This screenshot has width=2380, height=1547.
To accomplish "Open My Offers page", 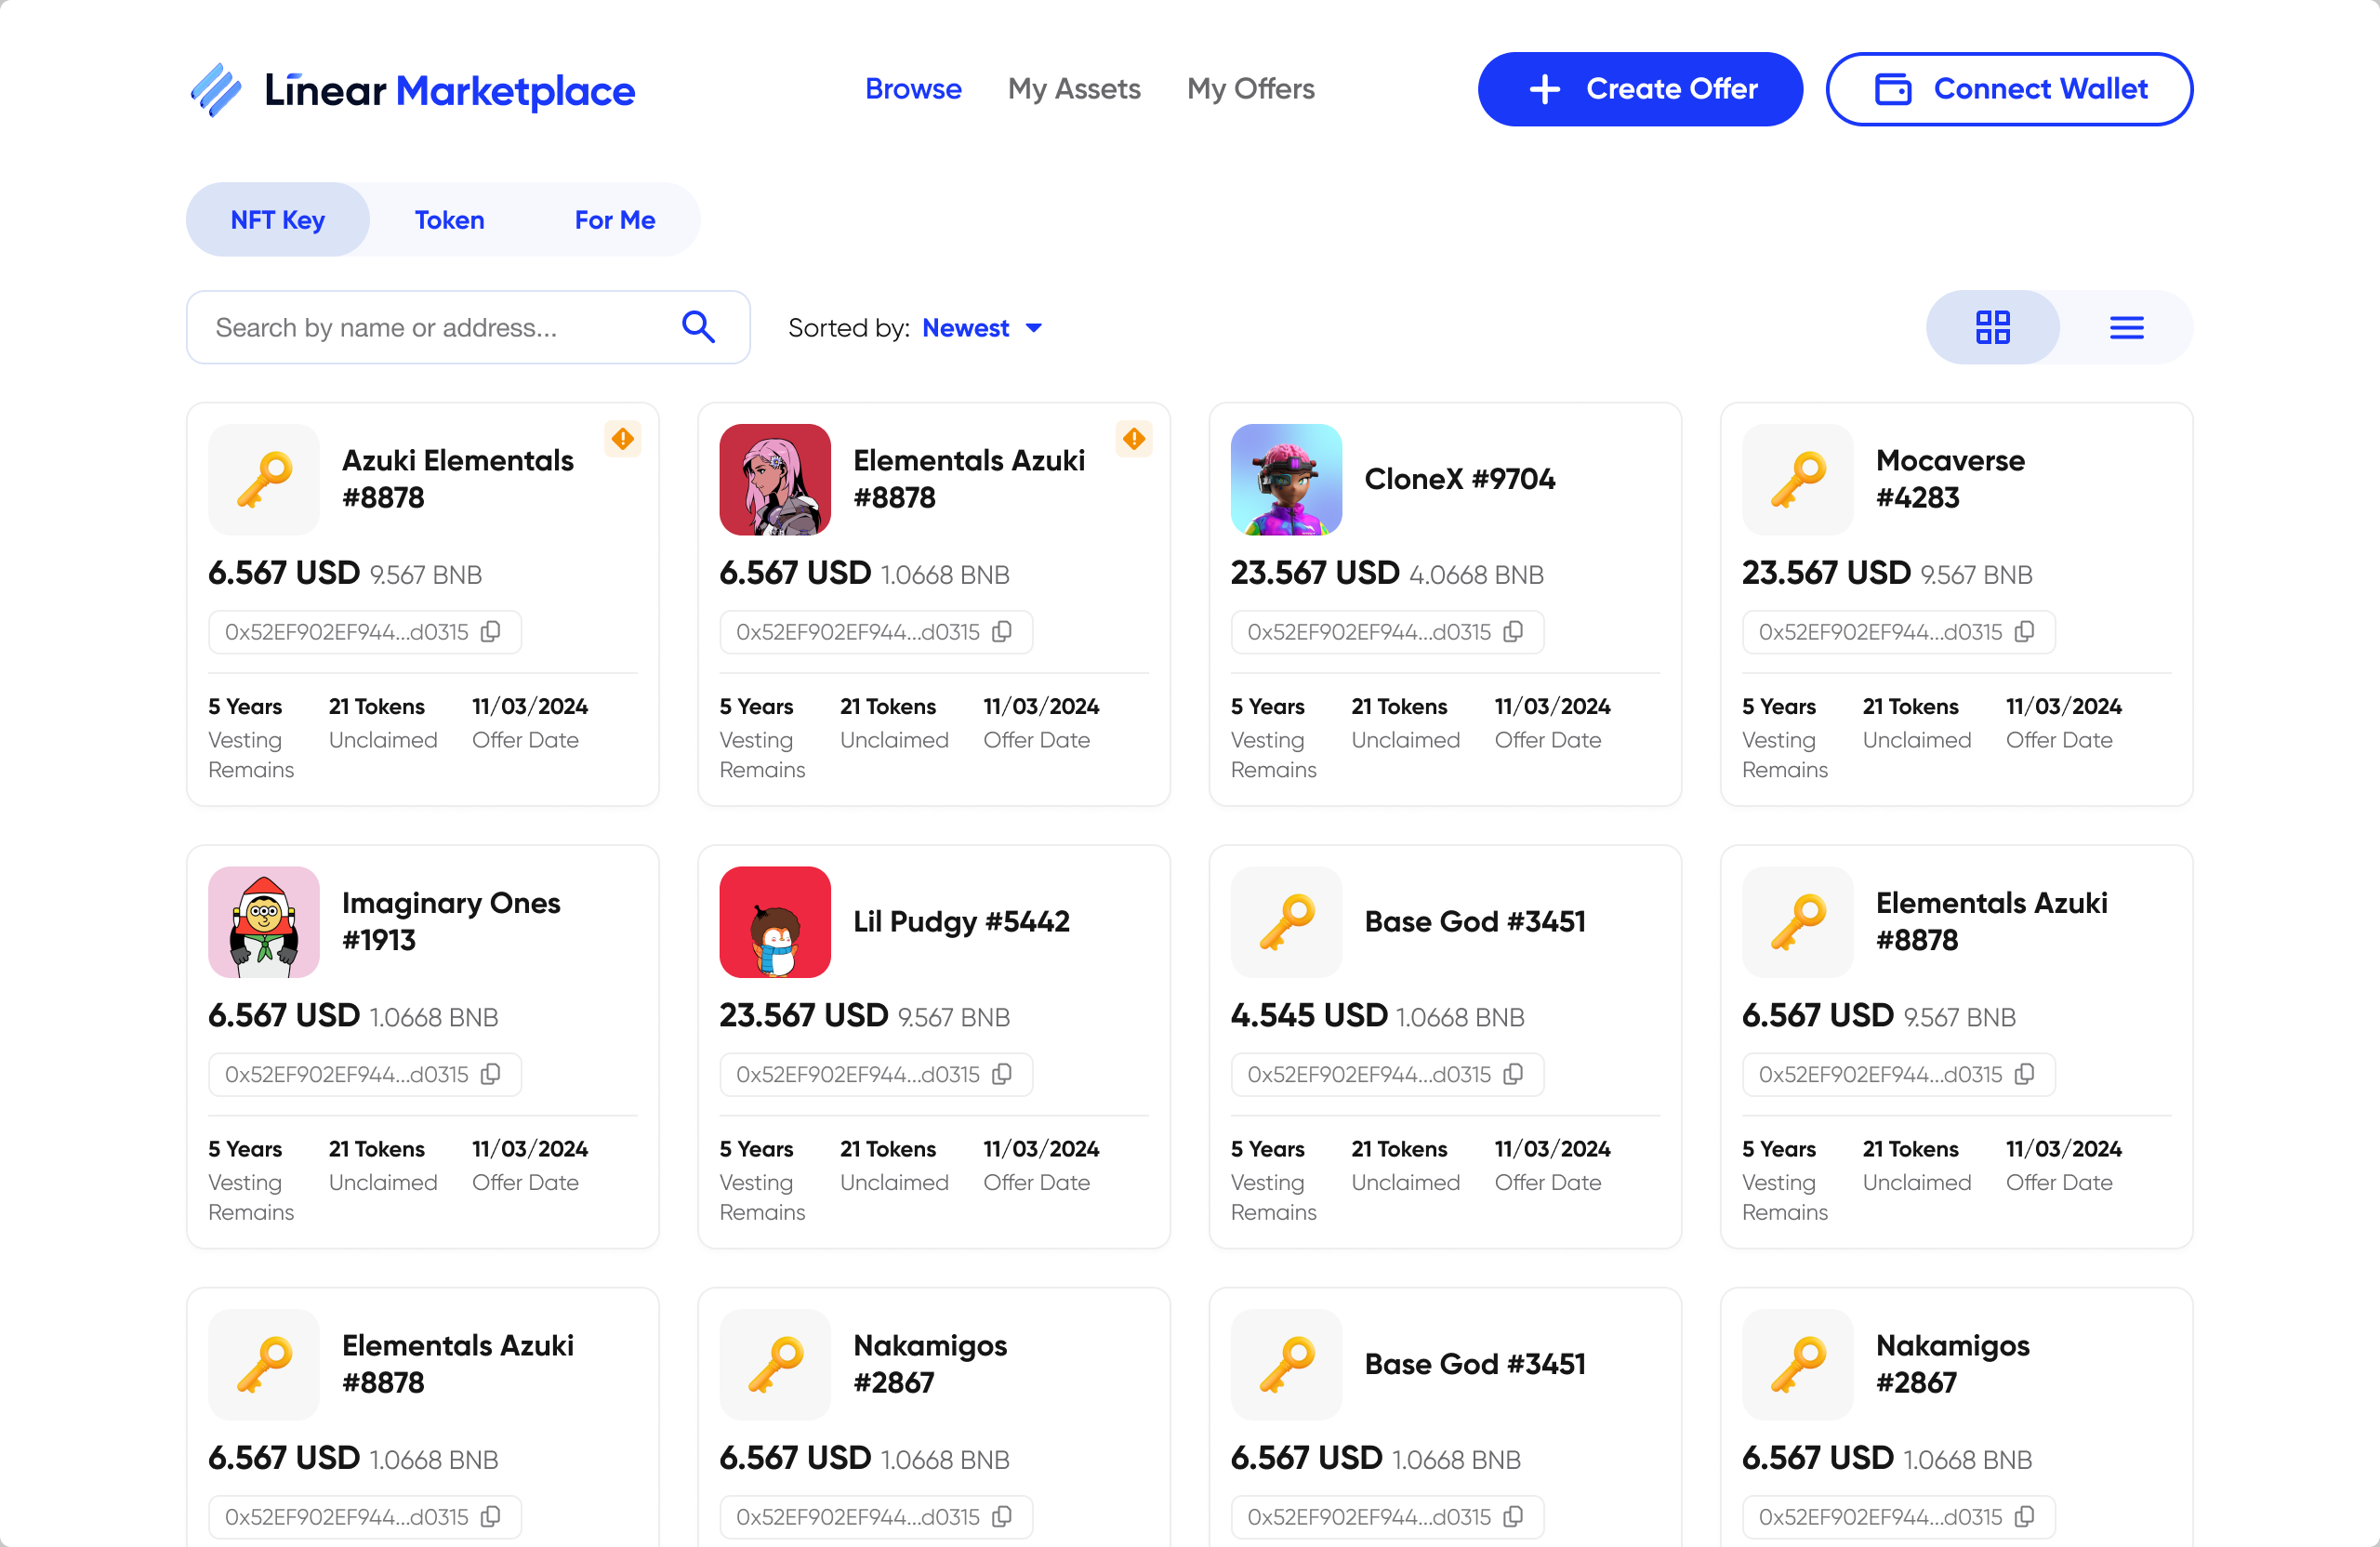I will point(1251,89).
